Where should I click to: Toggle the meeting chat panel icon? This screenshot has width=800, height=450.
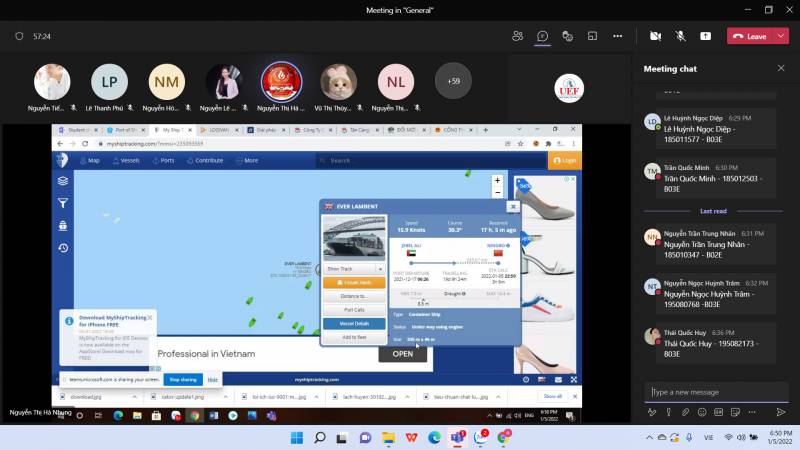[x=542, y=35]
